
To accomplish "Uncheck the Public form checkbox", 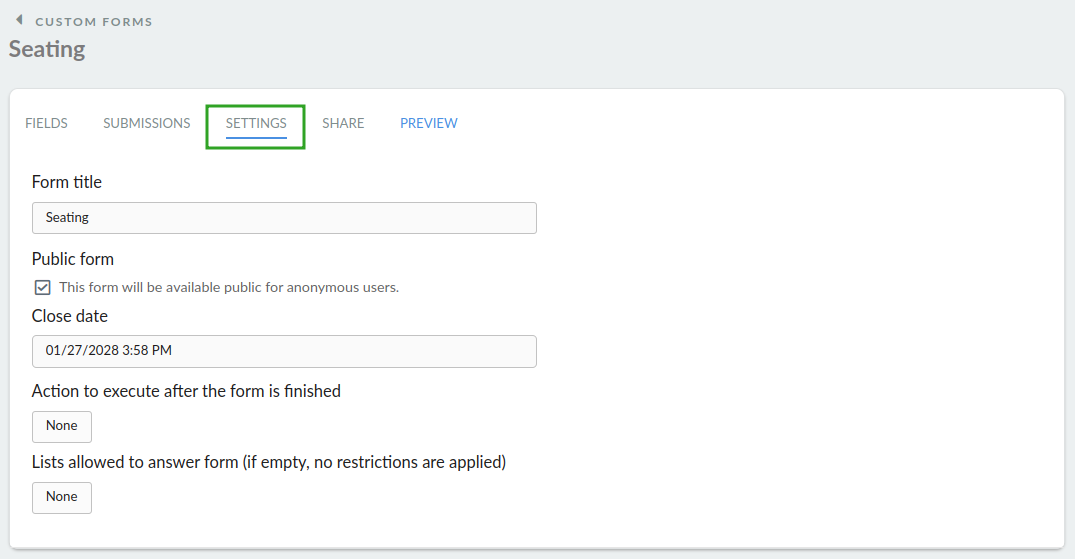I will [43, 287].
